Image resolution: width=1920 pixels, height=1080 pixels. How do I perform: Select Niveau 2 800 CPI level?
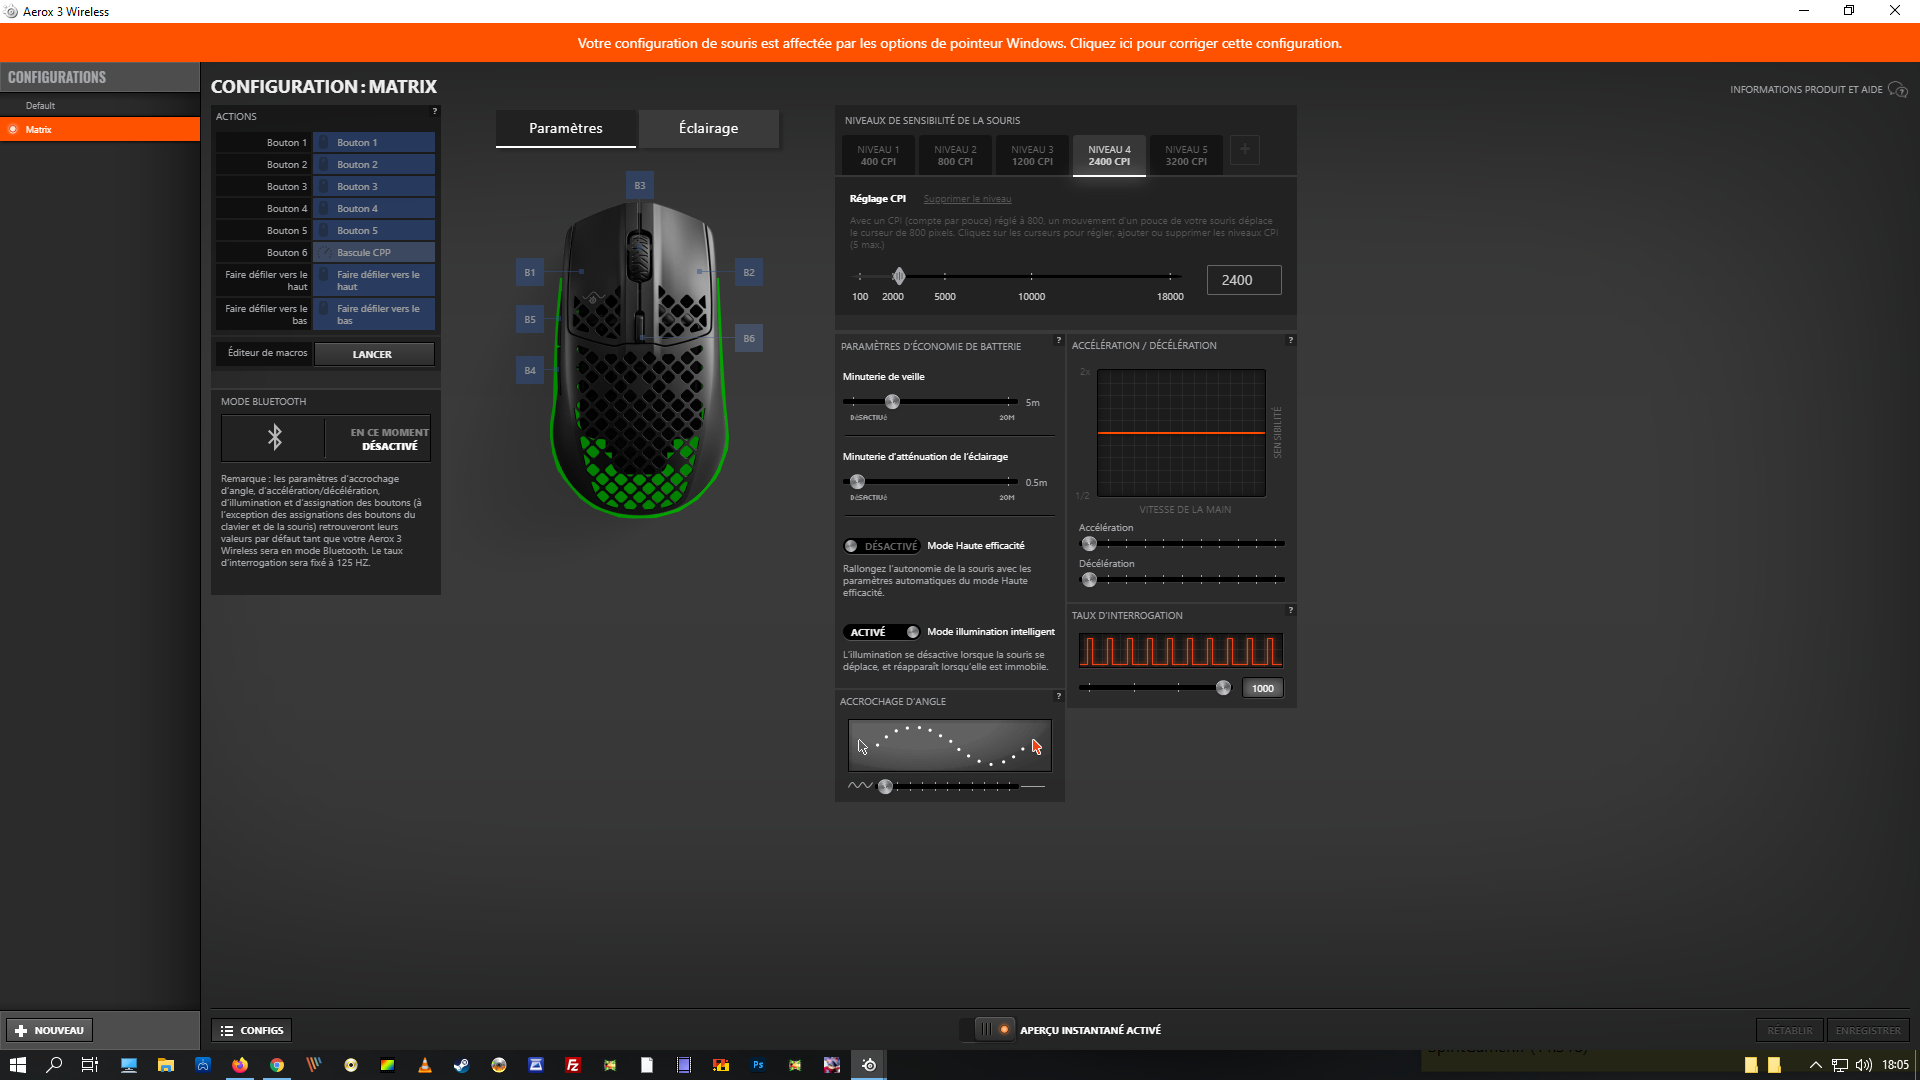955,155
